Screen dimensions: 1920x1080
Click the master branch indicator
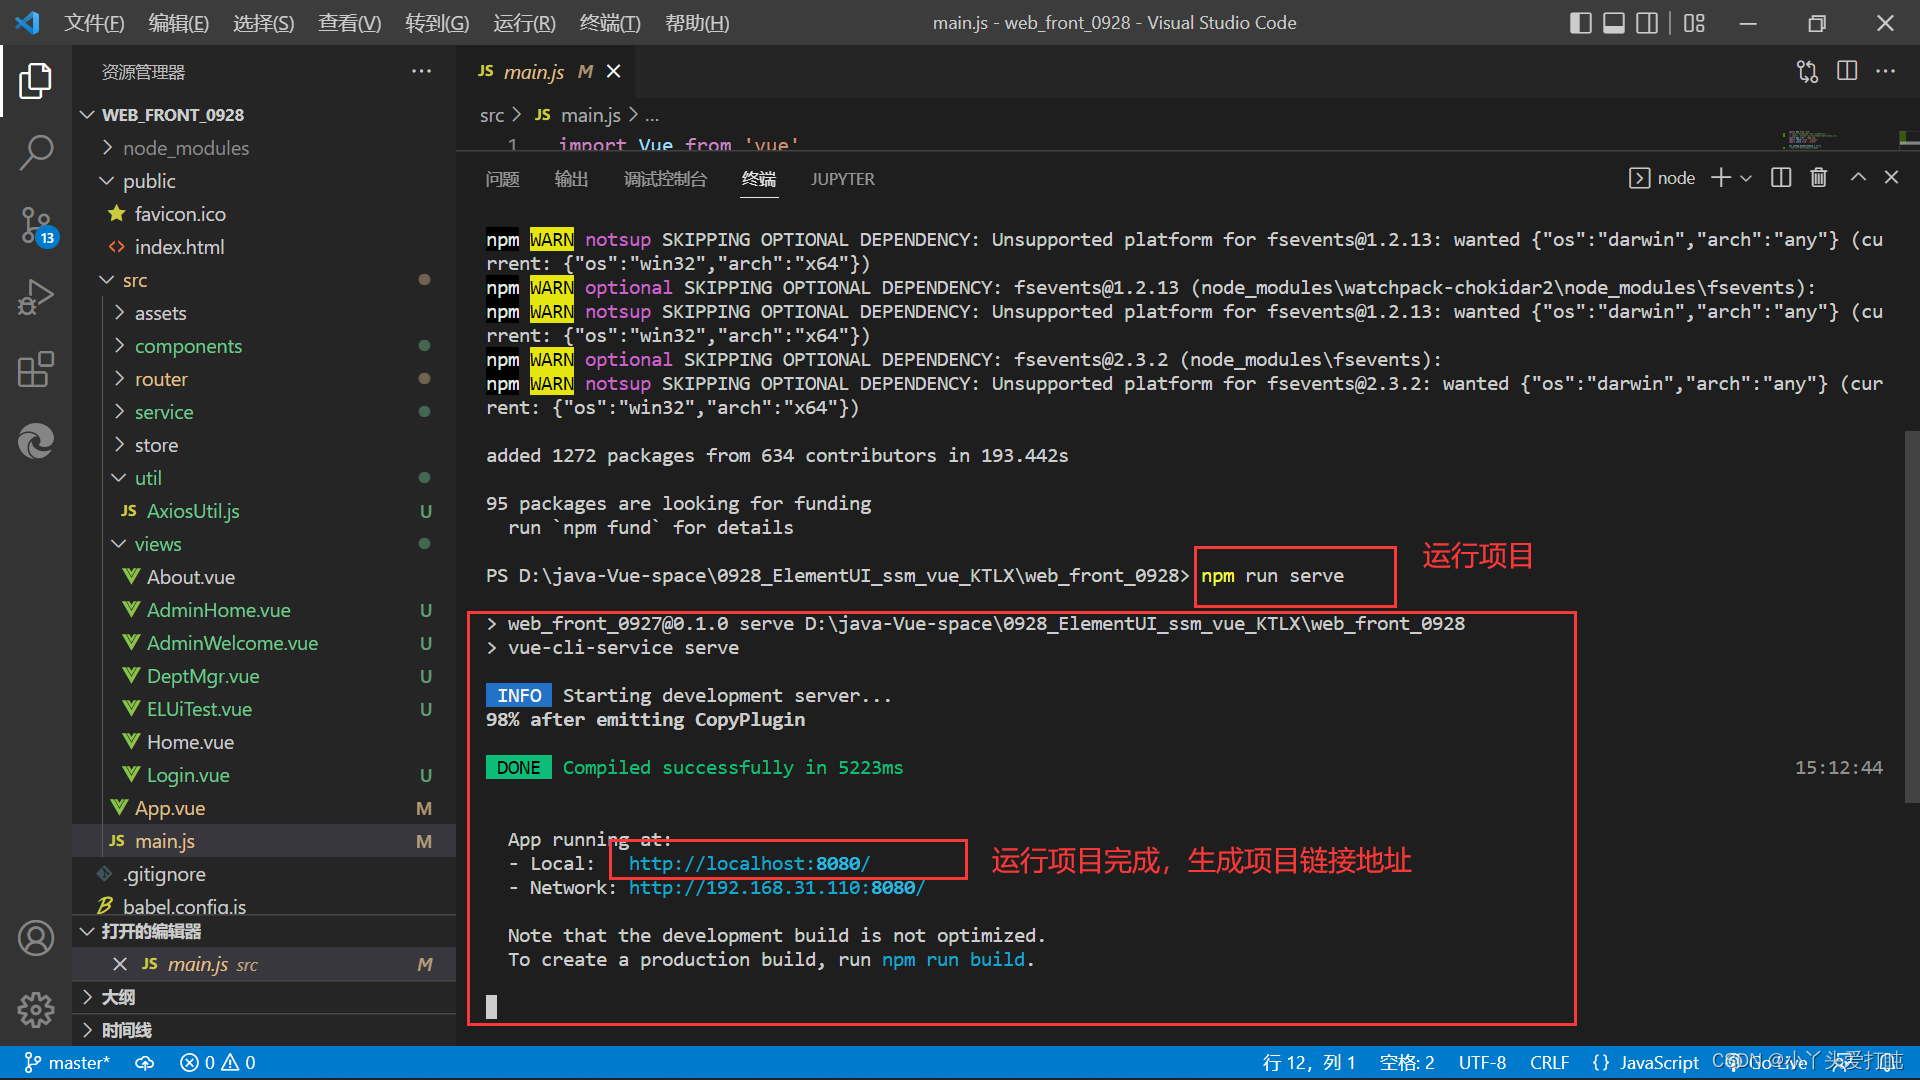tap(67, 1063)
